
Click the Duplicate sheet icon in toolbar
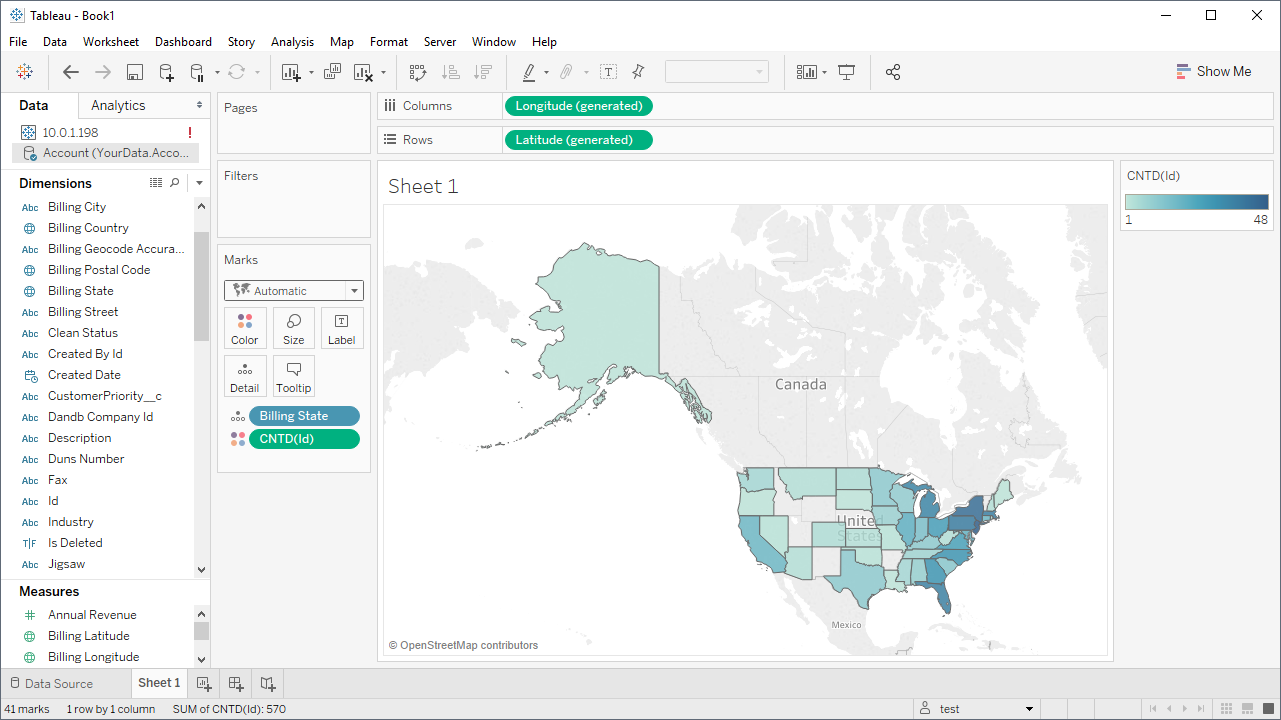(x=333, y=72)
